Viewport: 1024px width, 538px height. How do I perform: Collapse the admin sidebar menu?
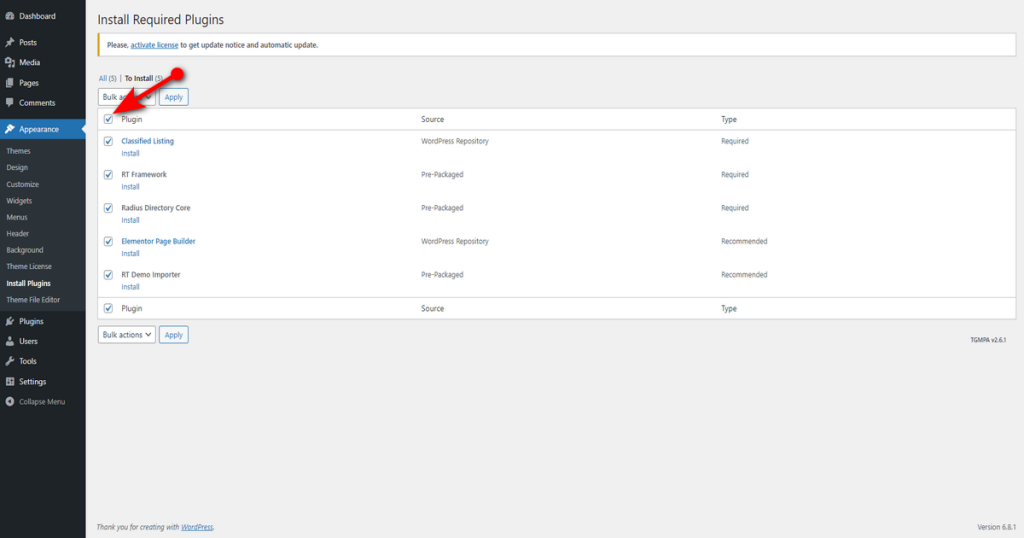pos(42,402)
